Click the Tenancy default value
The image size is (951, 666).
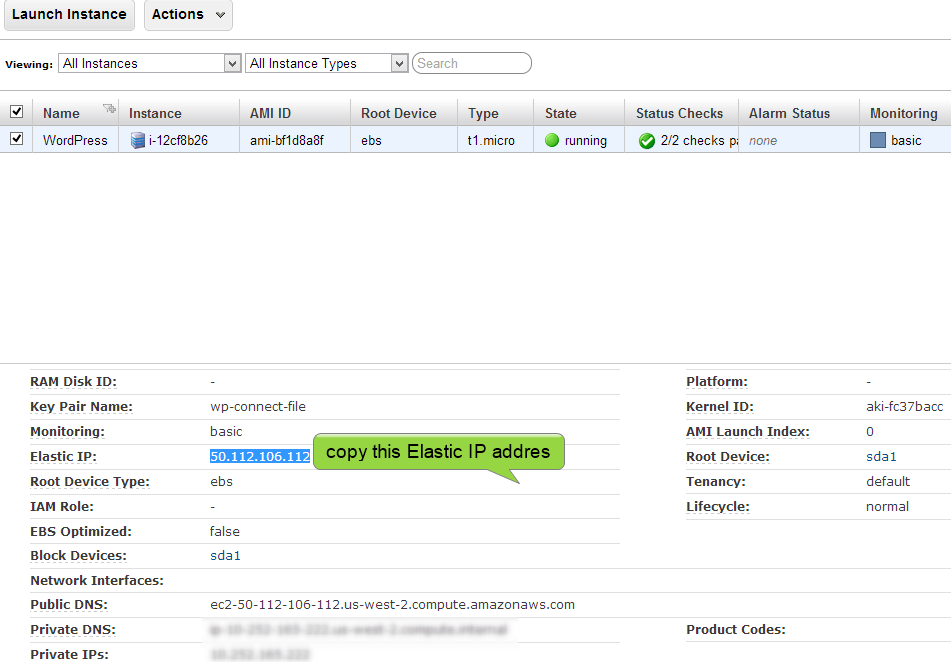[888, 482]
